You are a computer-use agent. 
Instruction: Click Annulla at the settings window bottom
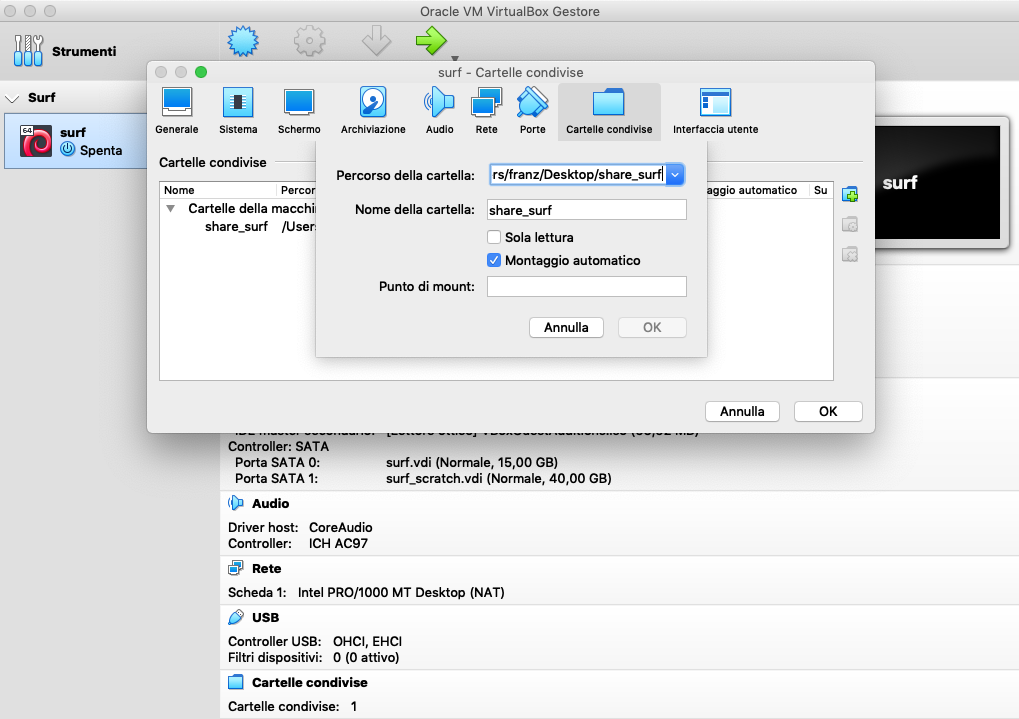[x=742, y=412]
